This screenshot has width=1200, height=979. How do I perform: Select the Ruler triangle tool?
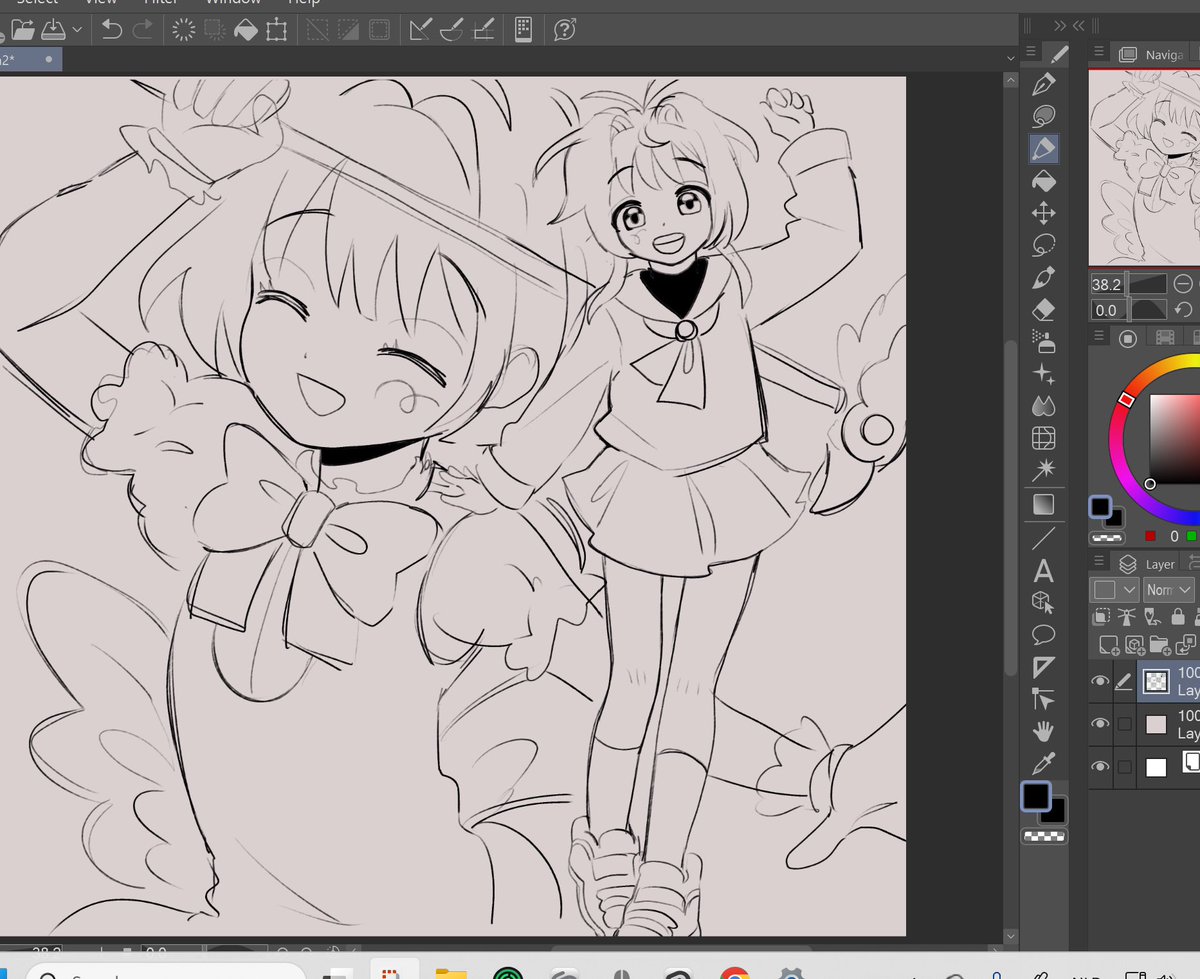coord(1044,666)
